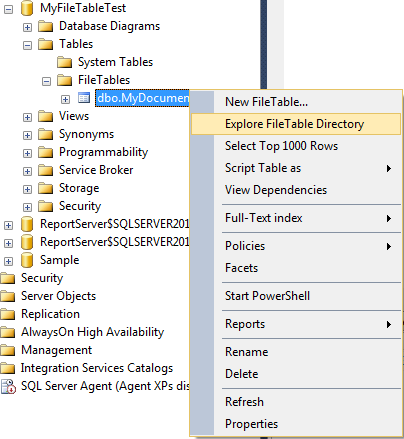
Task: Expand the Views node
Action: [x=27, y=117]
